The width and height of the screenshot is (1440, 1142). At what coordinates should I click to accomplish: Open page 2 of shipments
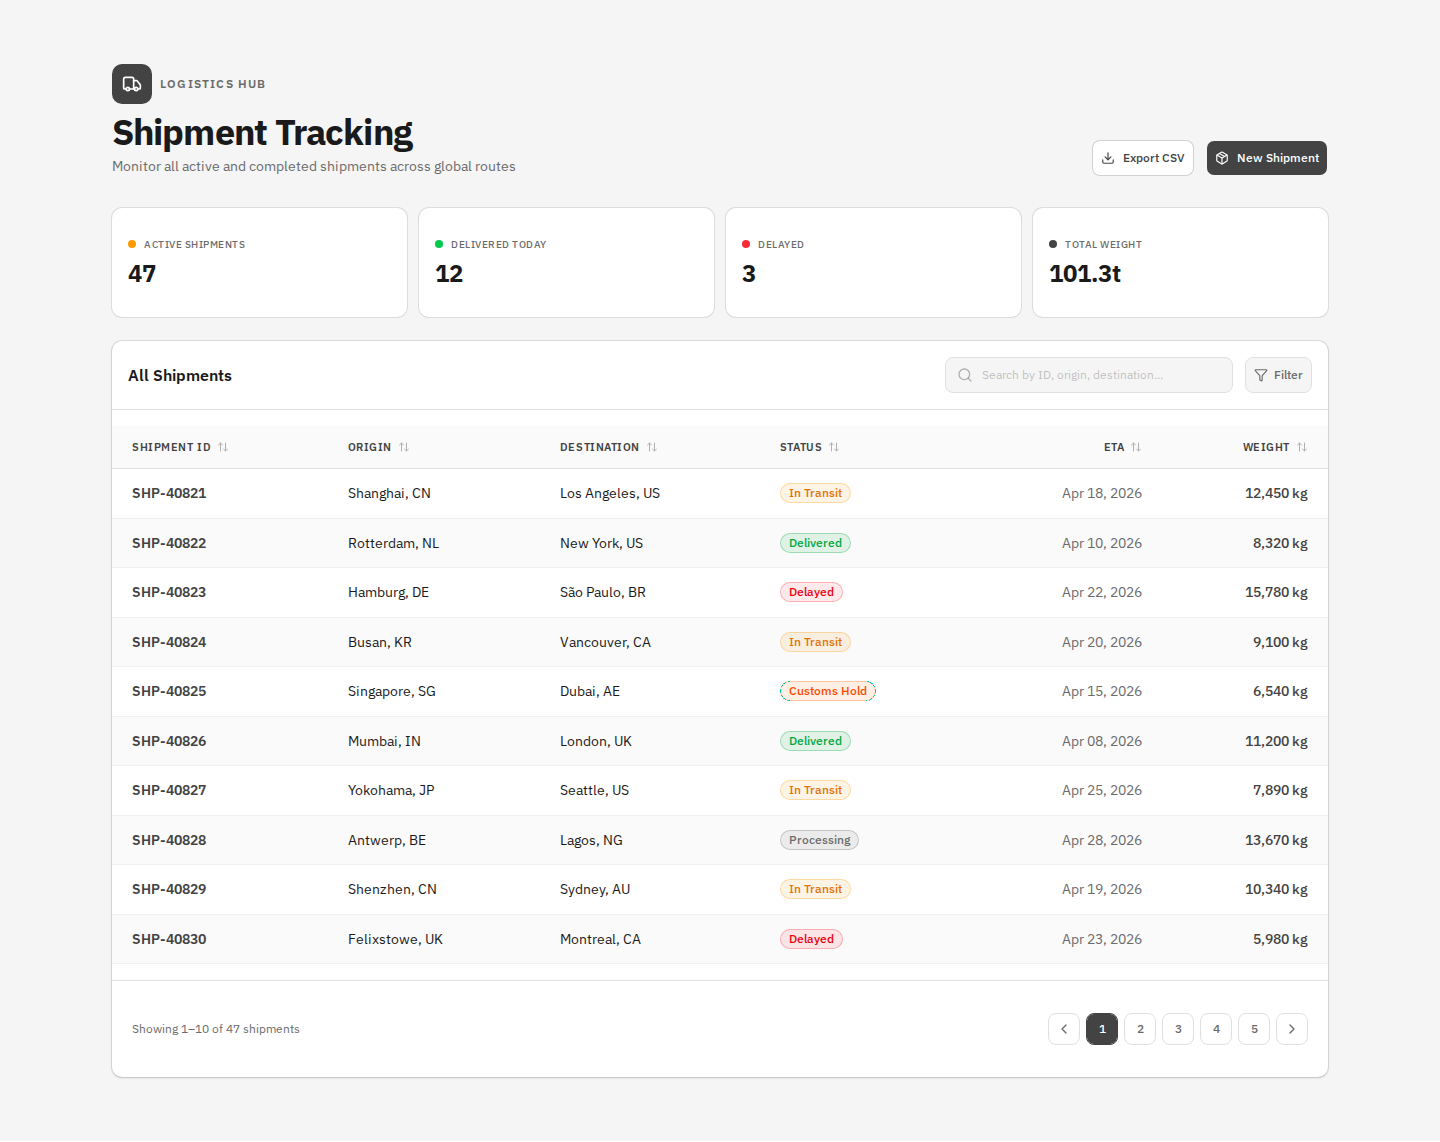coord(1140,1029)
